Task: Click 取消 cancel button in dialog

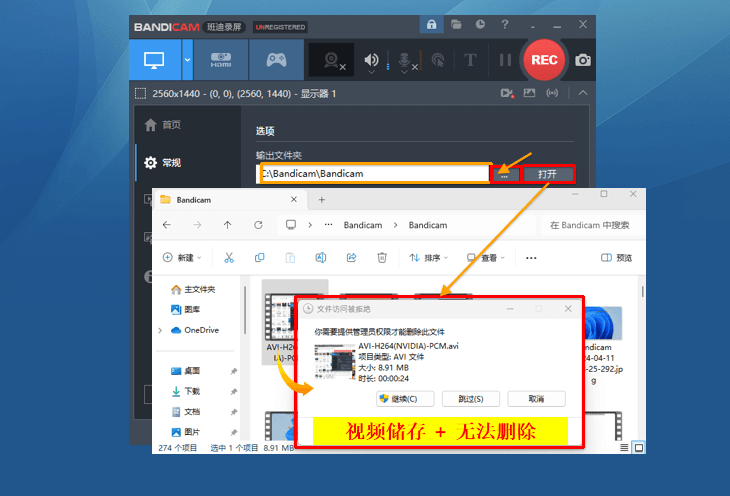Action: (536, 399)
